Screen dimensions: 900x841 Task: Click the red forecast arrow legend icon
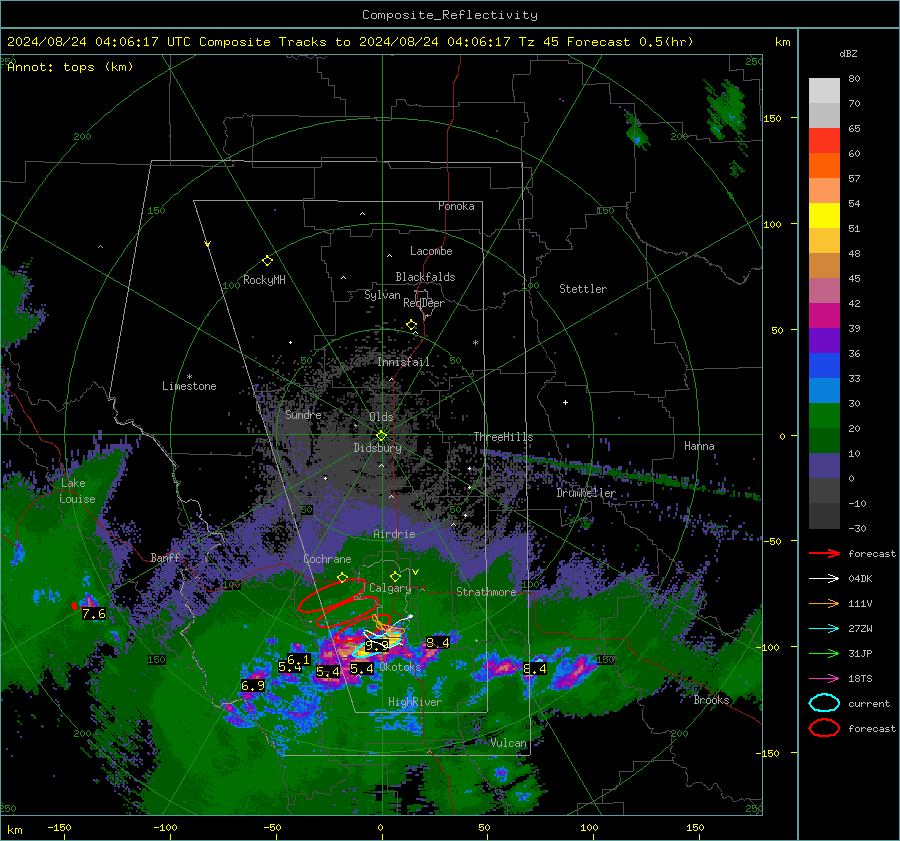(x=824, y=553)
